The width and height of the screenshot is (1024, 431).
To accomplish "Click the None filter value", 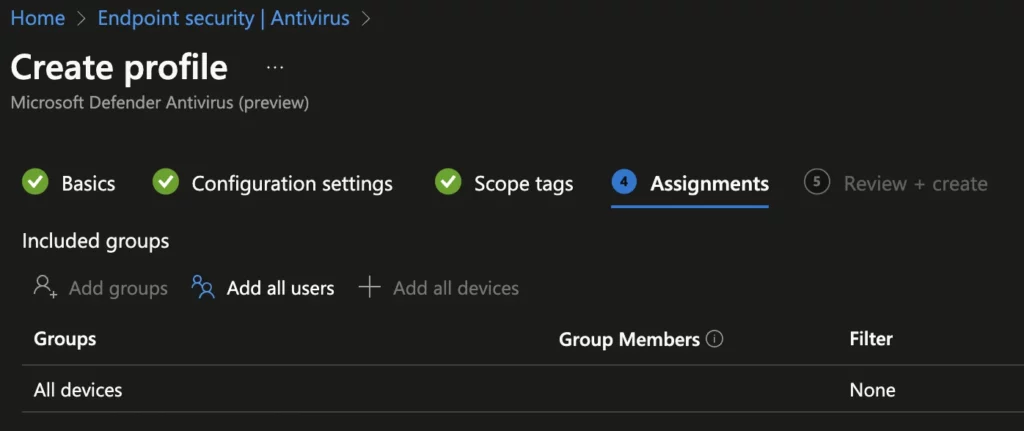I will pyautogui.click(x=872, y=391).
